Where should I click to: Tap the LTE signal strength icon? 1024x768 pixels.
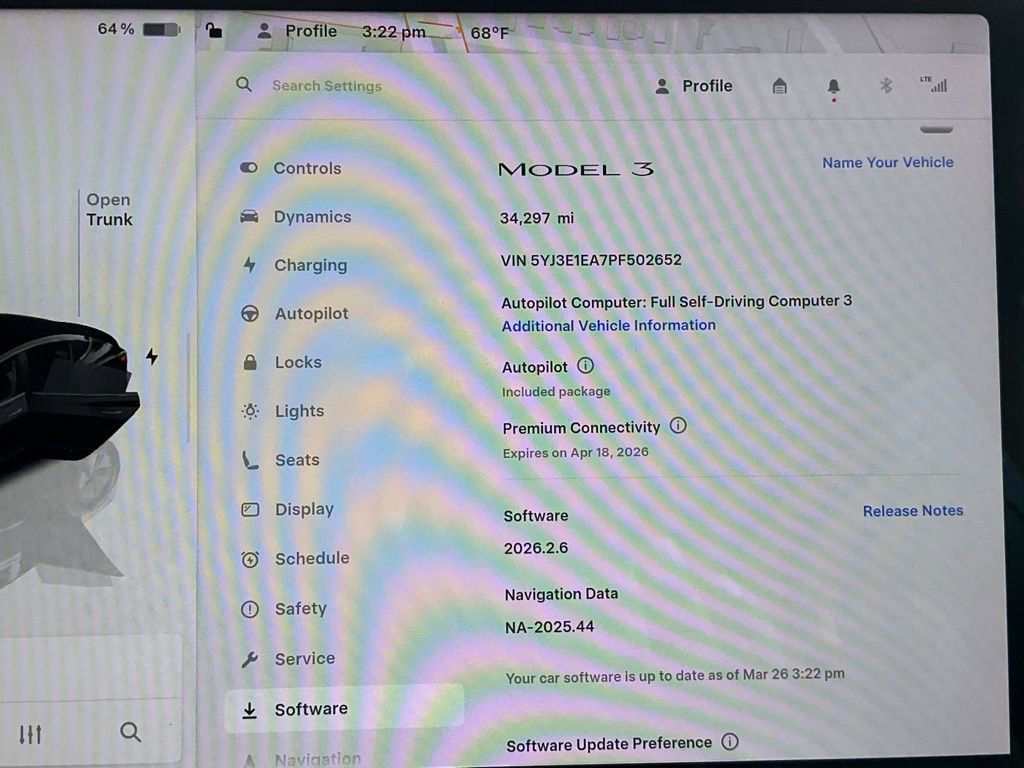tap(934, 84)
